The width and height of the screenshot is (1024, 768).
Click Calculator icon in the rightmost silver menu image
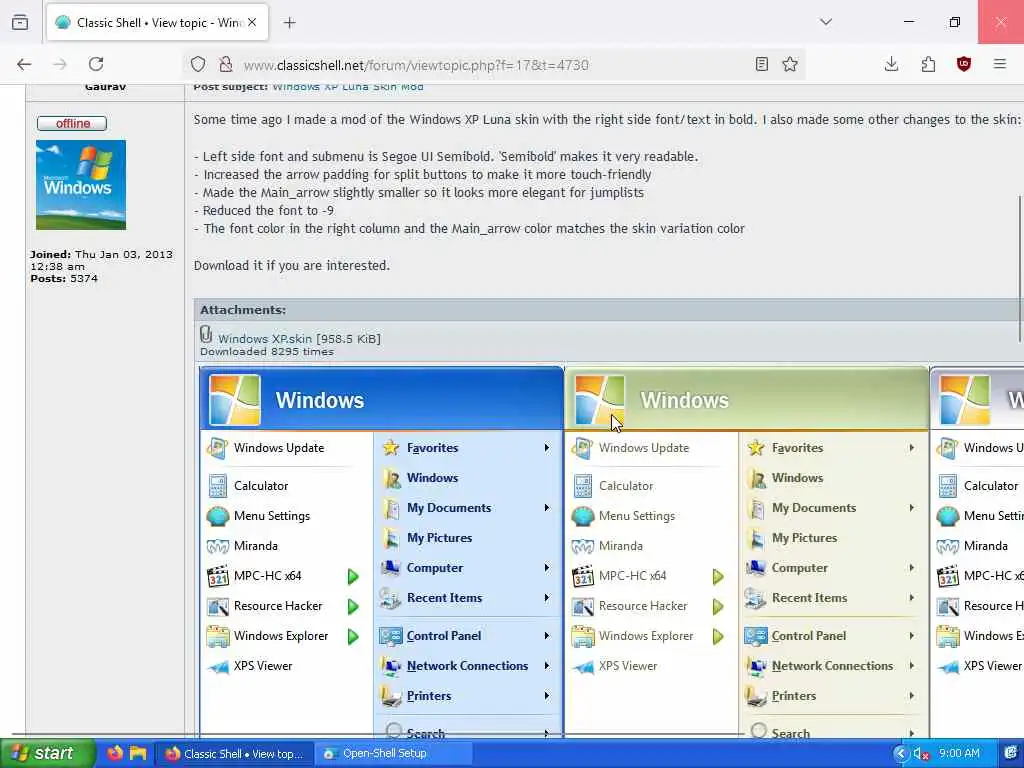click(x=948, y=486)
